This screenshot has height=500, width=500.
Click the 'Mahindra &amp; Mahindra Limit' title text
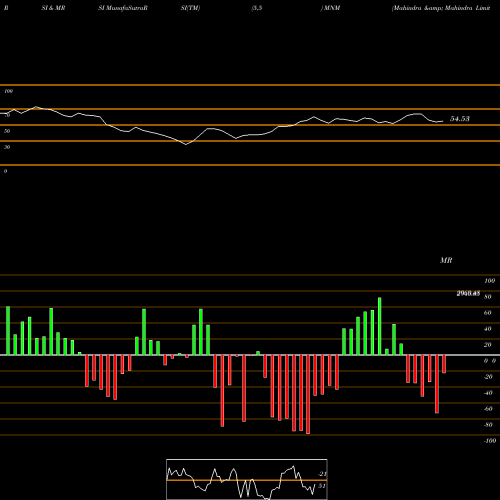click(x=441, y=8)
